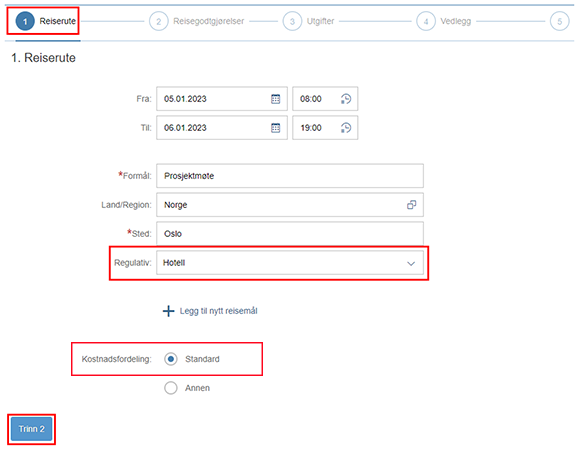Viewport: 580px width, 453px height.
Task: Expand the Regulativ dropdown arrow
Action: tap(411, 263)
